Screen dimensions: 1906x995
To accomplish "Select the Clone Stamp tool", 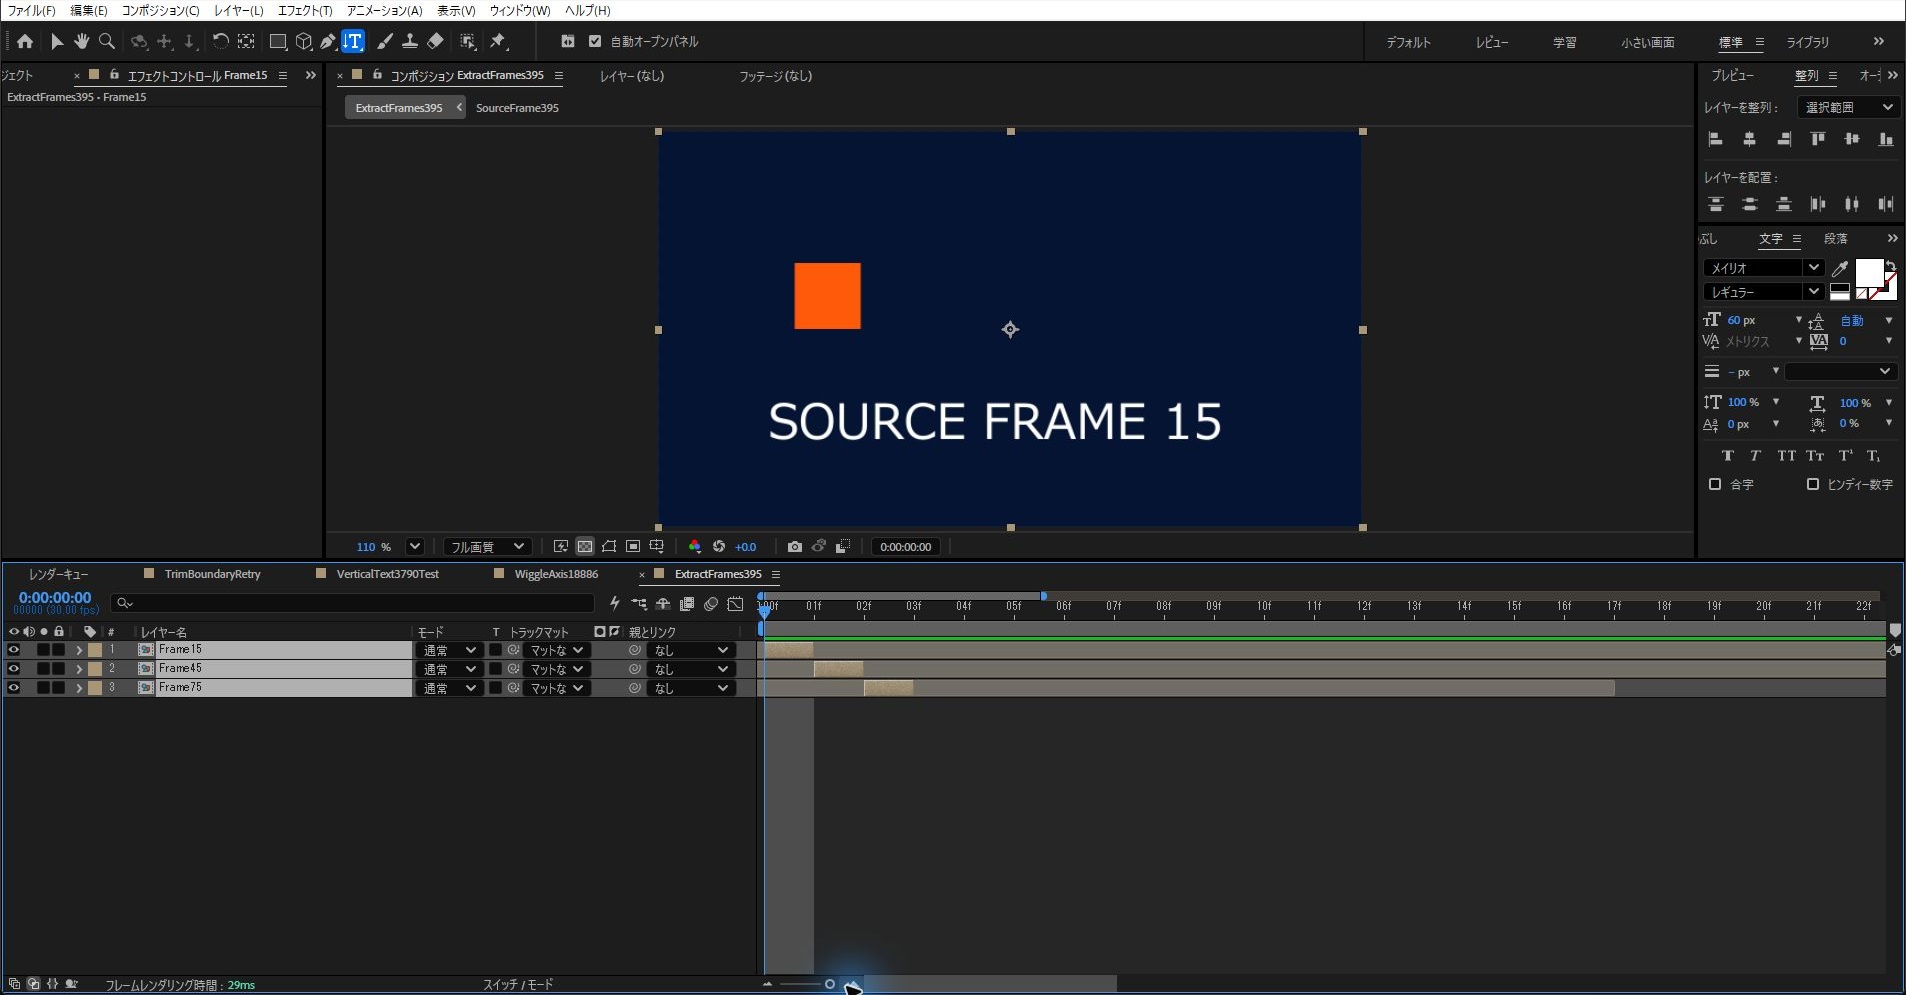I will click(409, 41).
